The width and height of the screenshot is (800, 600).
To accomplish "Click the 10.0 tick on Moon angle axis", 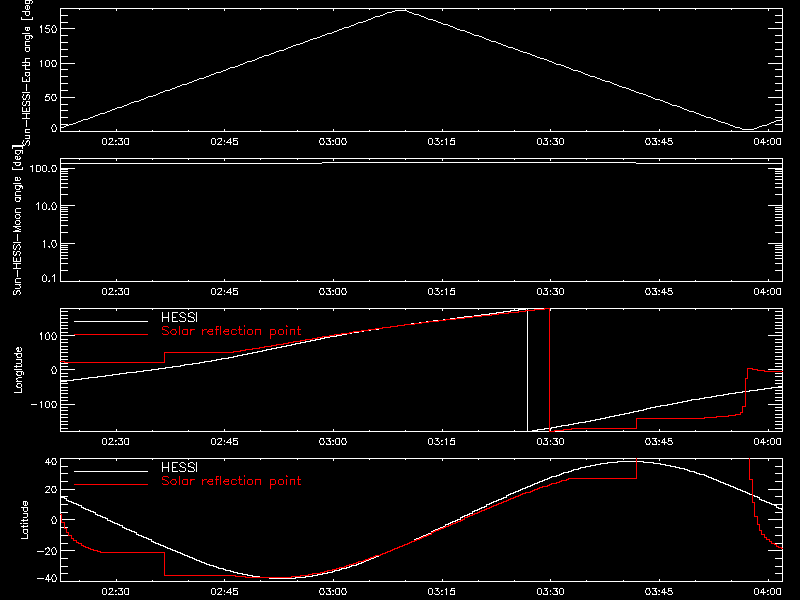I will pos(46,207).
